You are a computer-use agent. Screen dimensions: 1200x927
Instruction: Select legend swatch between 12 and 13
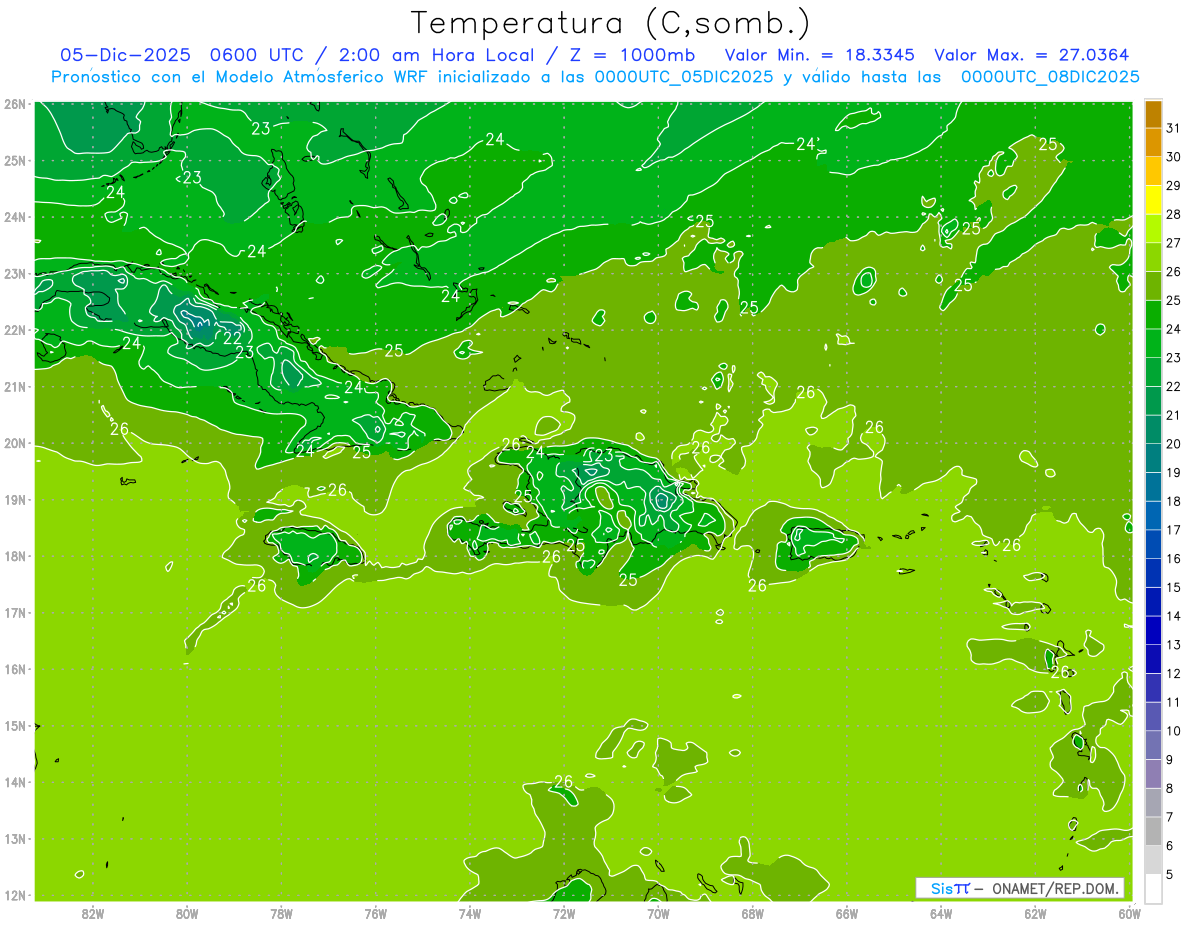[x=1153, y=659]
